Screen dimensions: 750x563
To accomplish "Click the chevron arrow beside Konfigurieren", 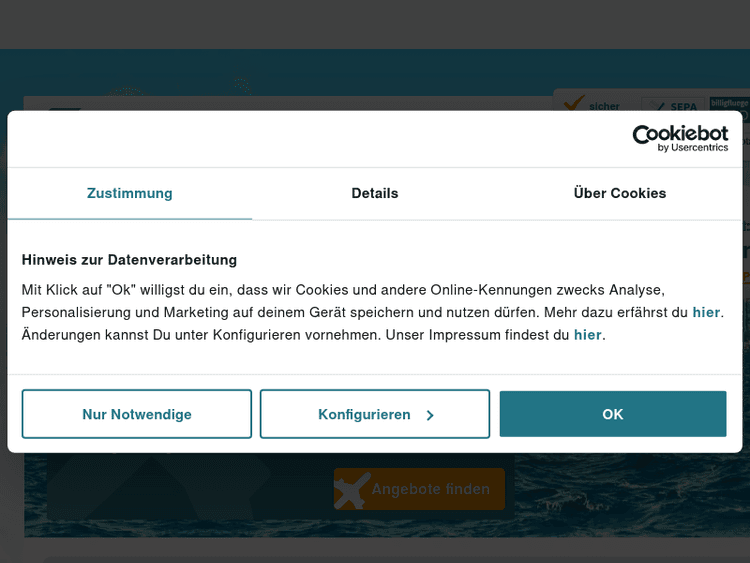I will (430, 415).
